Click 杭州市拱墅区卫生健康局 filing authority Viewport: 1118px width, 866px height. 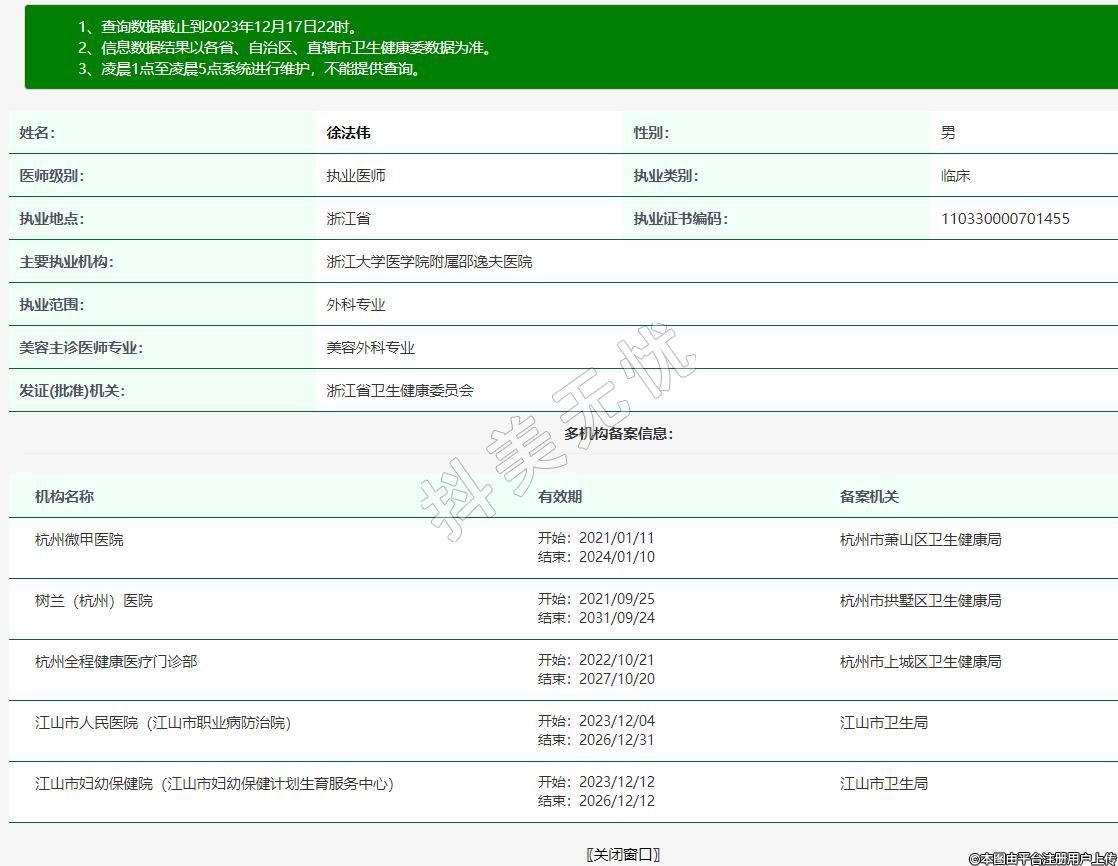(x=920, y=601)
